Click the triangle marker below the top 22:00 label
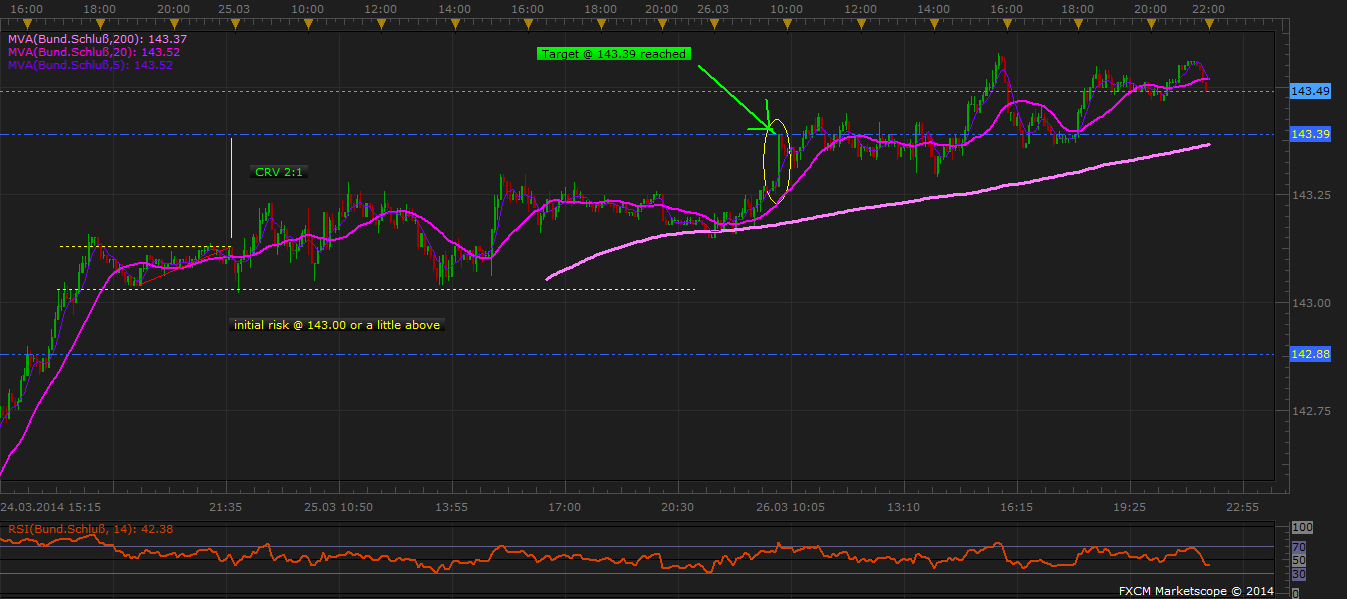Screen dimensions: 1347x599 click(x=1209, y=22)
